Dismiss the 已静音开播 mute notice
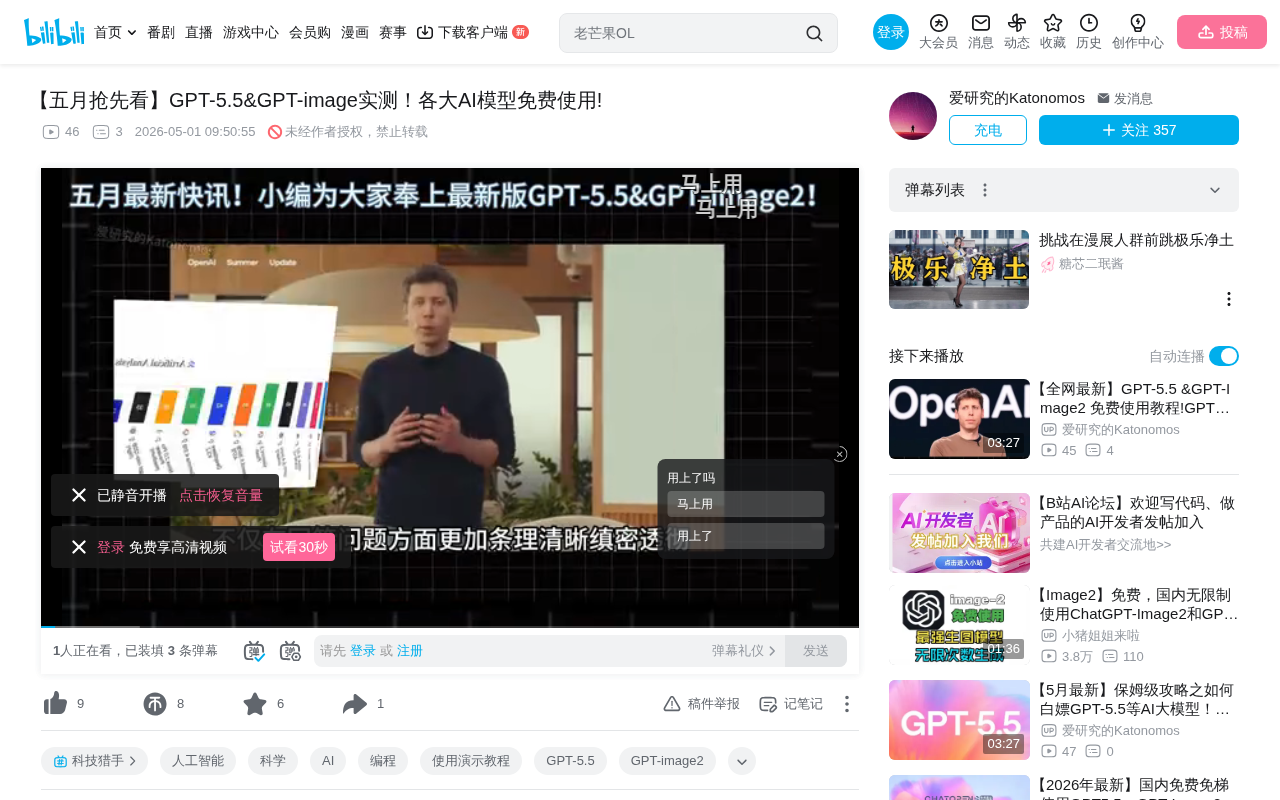This screenshot has height=800, width=1280. (79, 495)
